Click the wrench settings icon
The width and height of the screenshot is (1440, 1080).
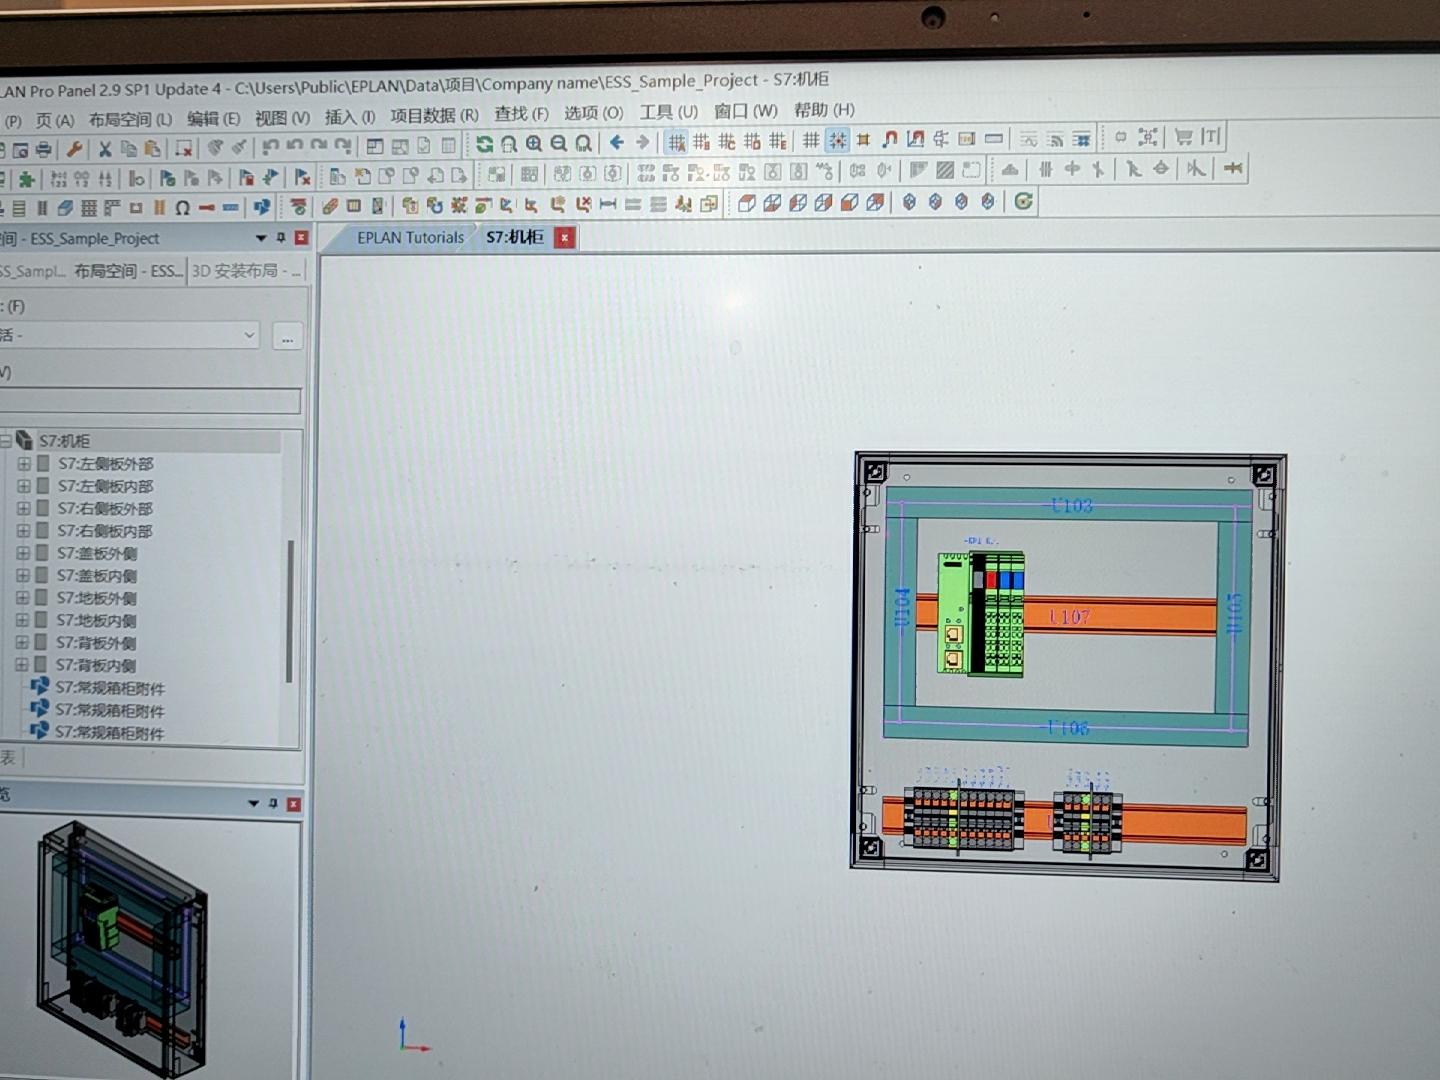point(74,150)
